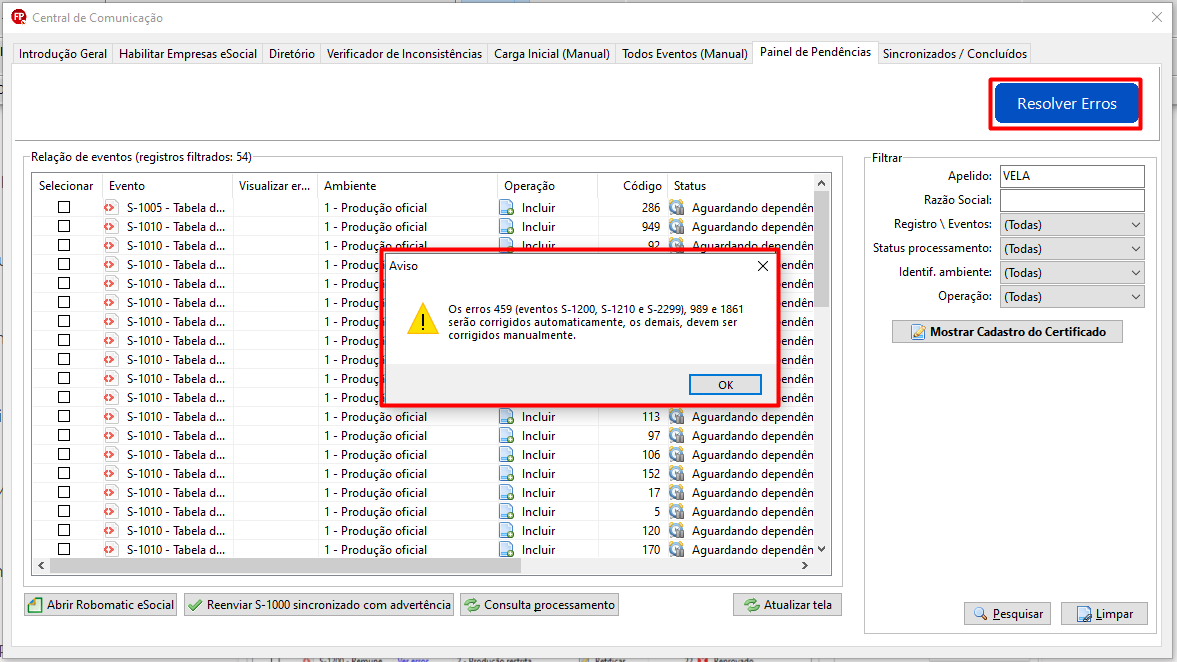This screenshot has width=1177, height=662.
Task: Confirm the Aviso dialog with OK
Action: [x=725, y=384]
